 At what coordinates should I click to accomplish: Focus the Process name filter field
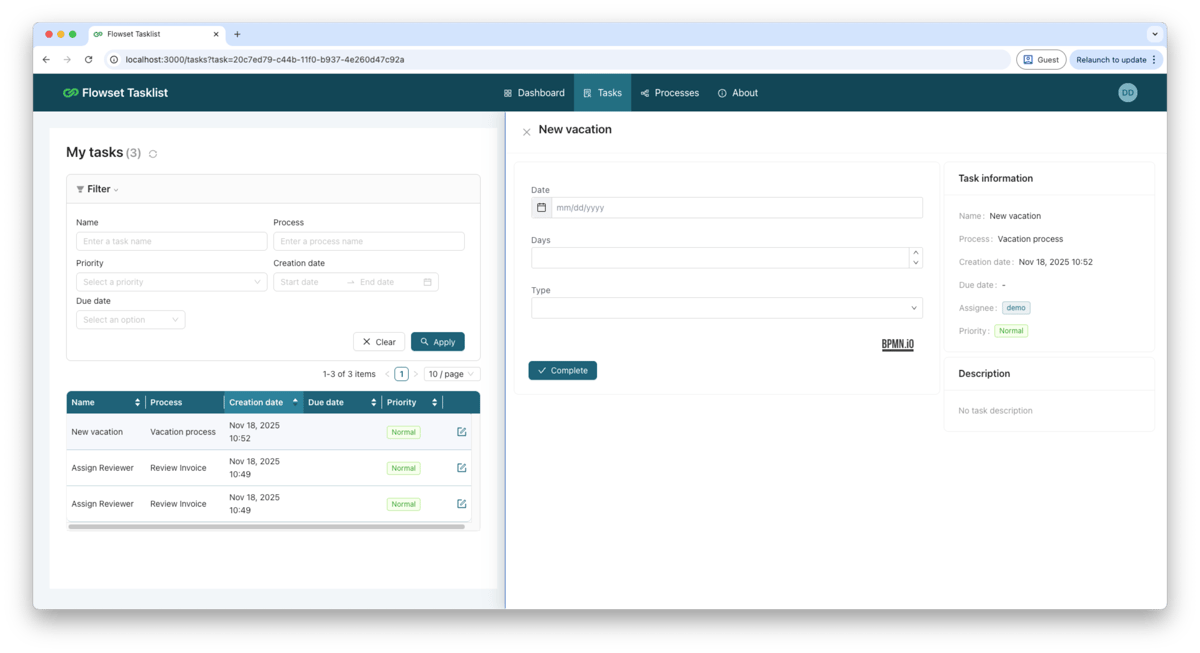pyautogui.click(x=369, y=241)
